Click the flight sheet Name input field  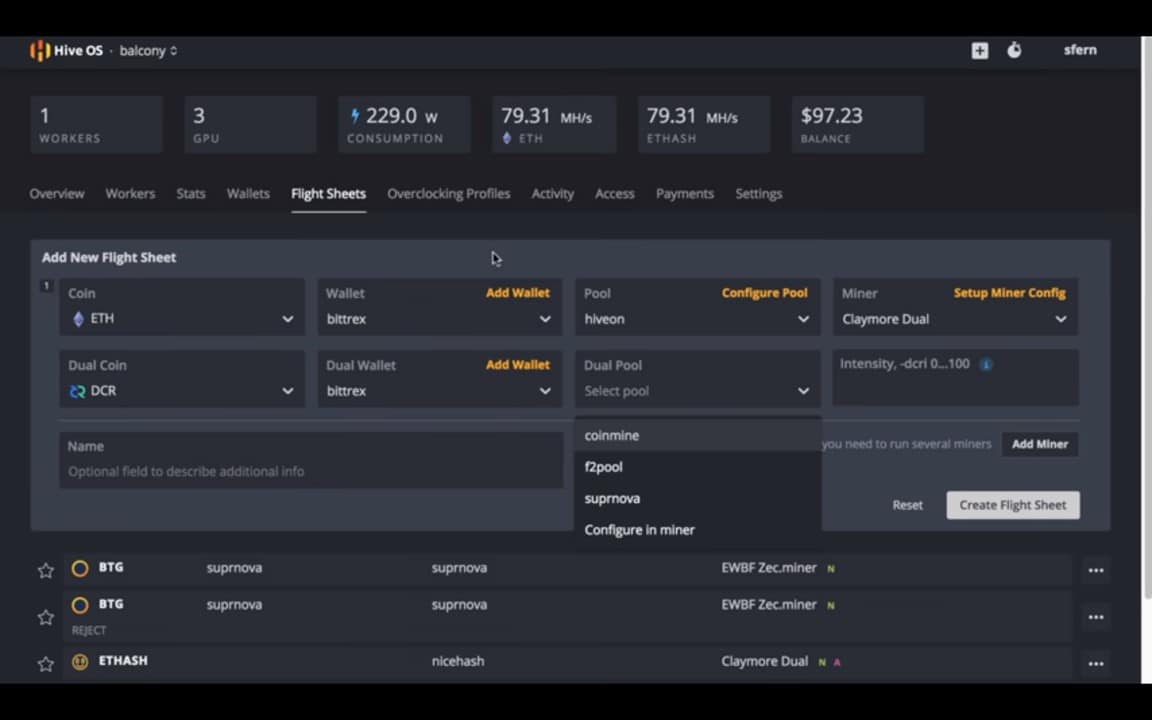click(311, 460)
